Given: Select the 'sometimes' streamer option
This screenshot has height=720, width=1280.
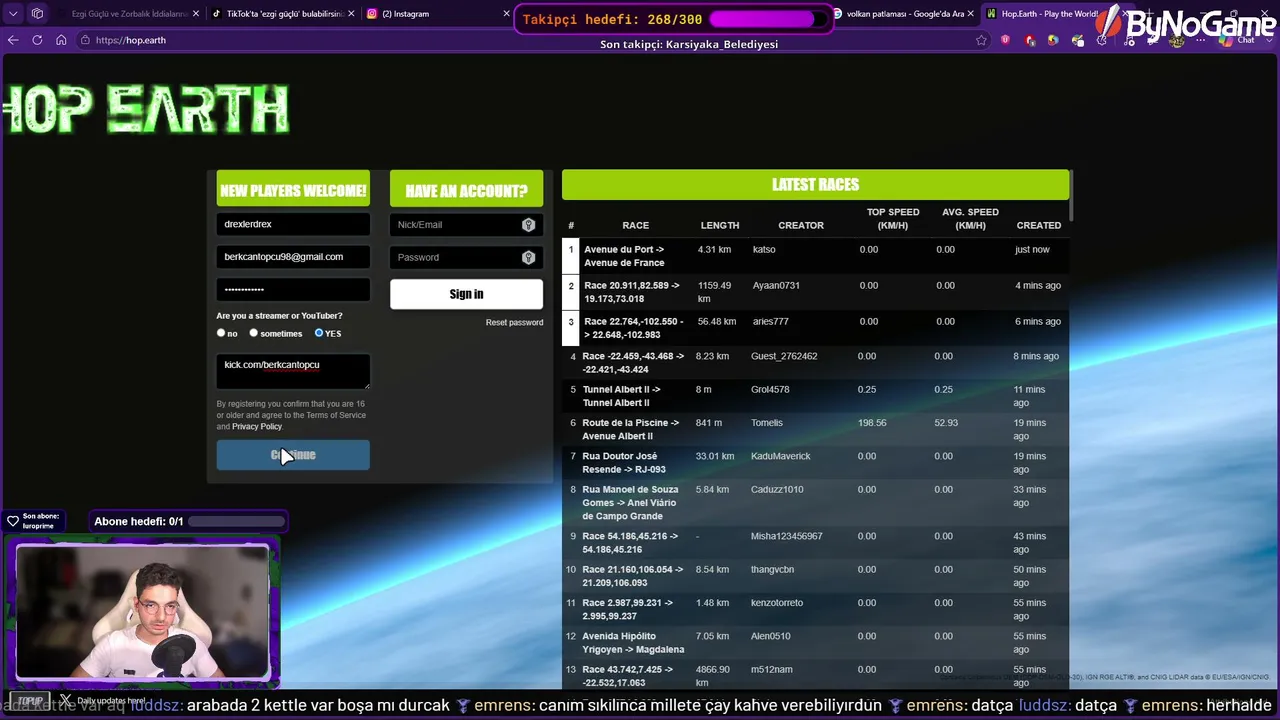Looking at the screenshot, I should (254, 333).
